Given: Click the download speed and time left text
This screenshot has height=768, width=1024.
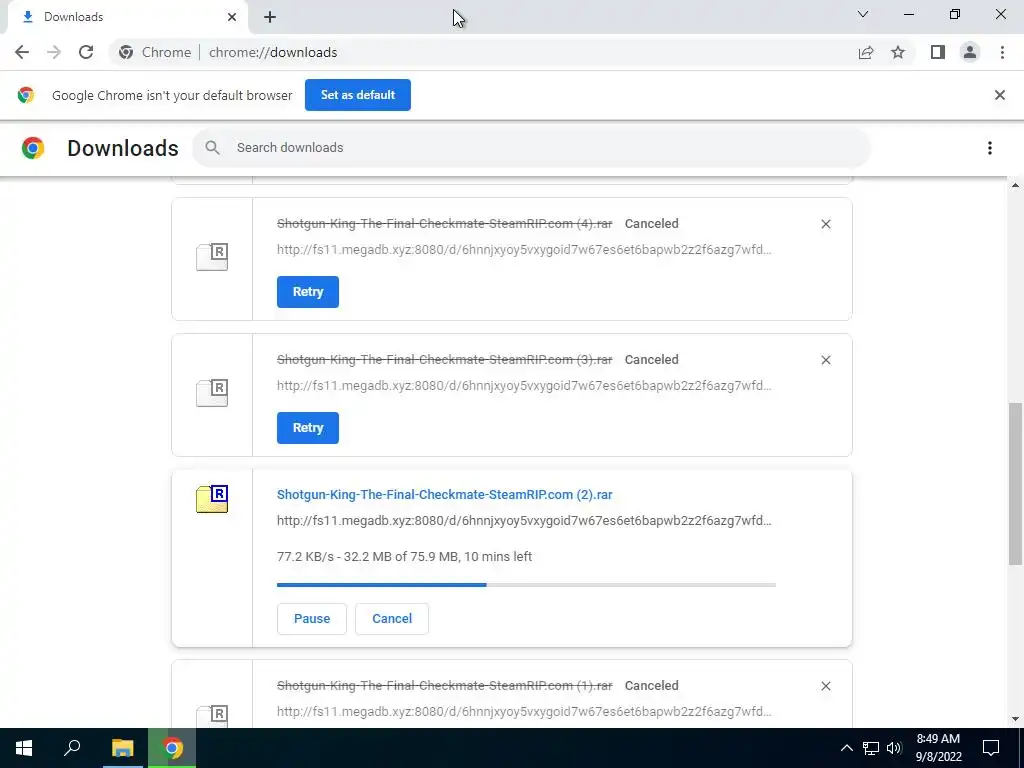Looking at the screenshot, I should (404, 556).
